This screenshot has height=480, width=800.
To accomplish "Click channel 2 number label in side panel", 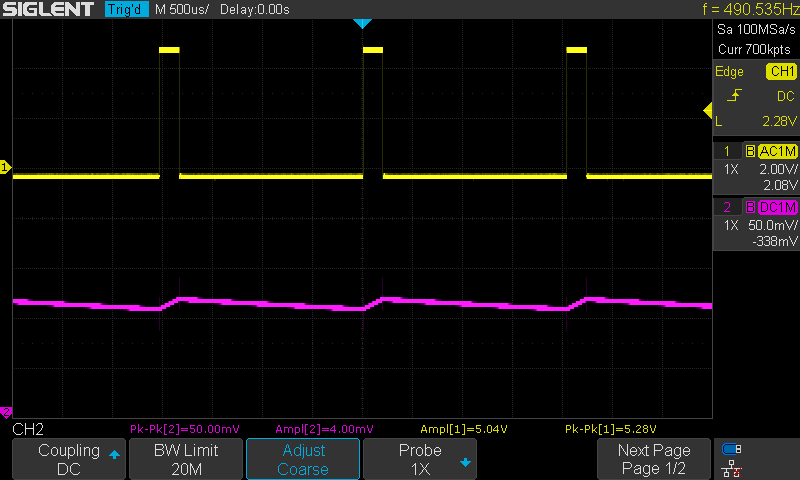I will coord(727,208).
